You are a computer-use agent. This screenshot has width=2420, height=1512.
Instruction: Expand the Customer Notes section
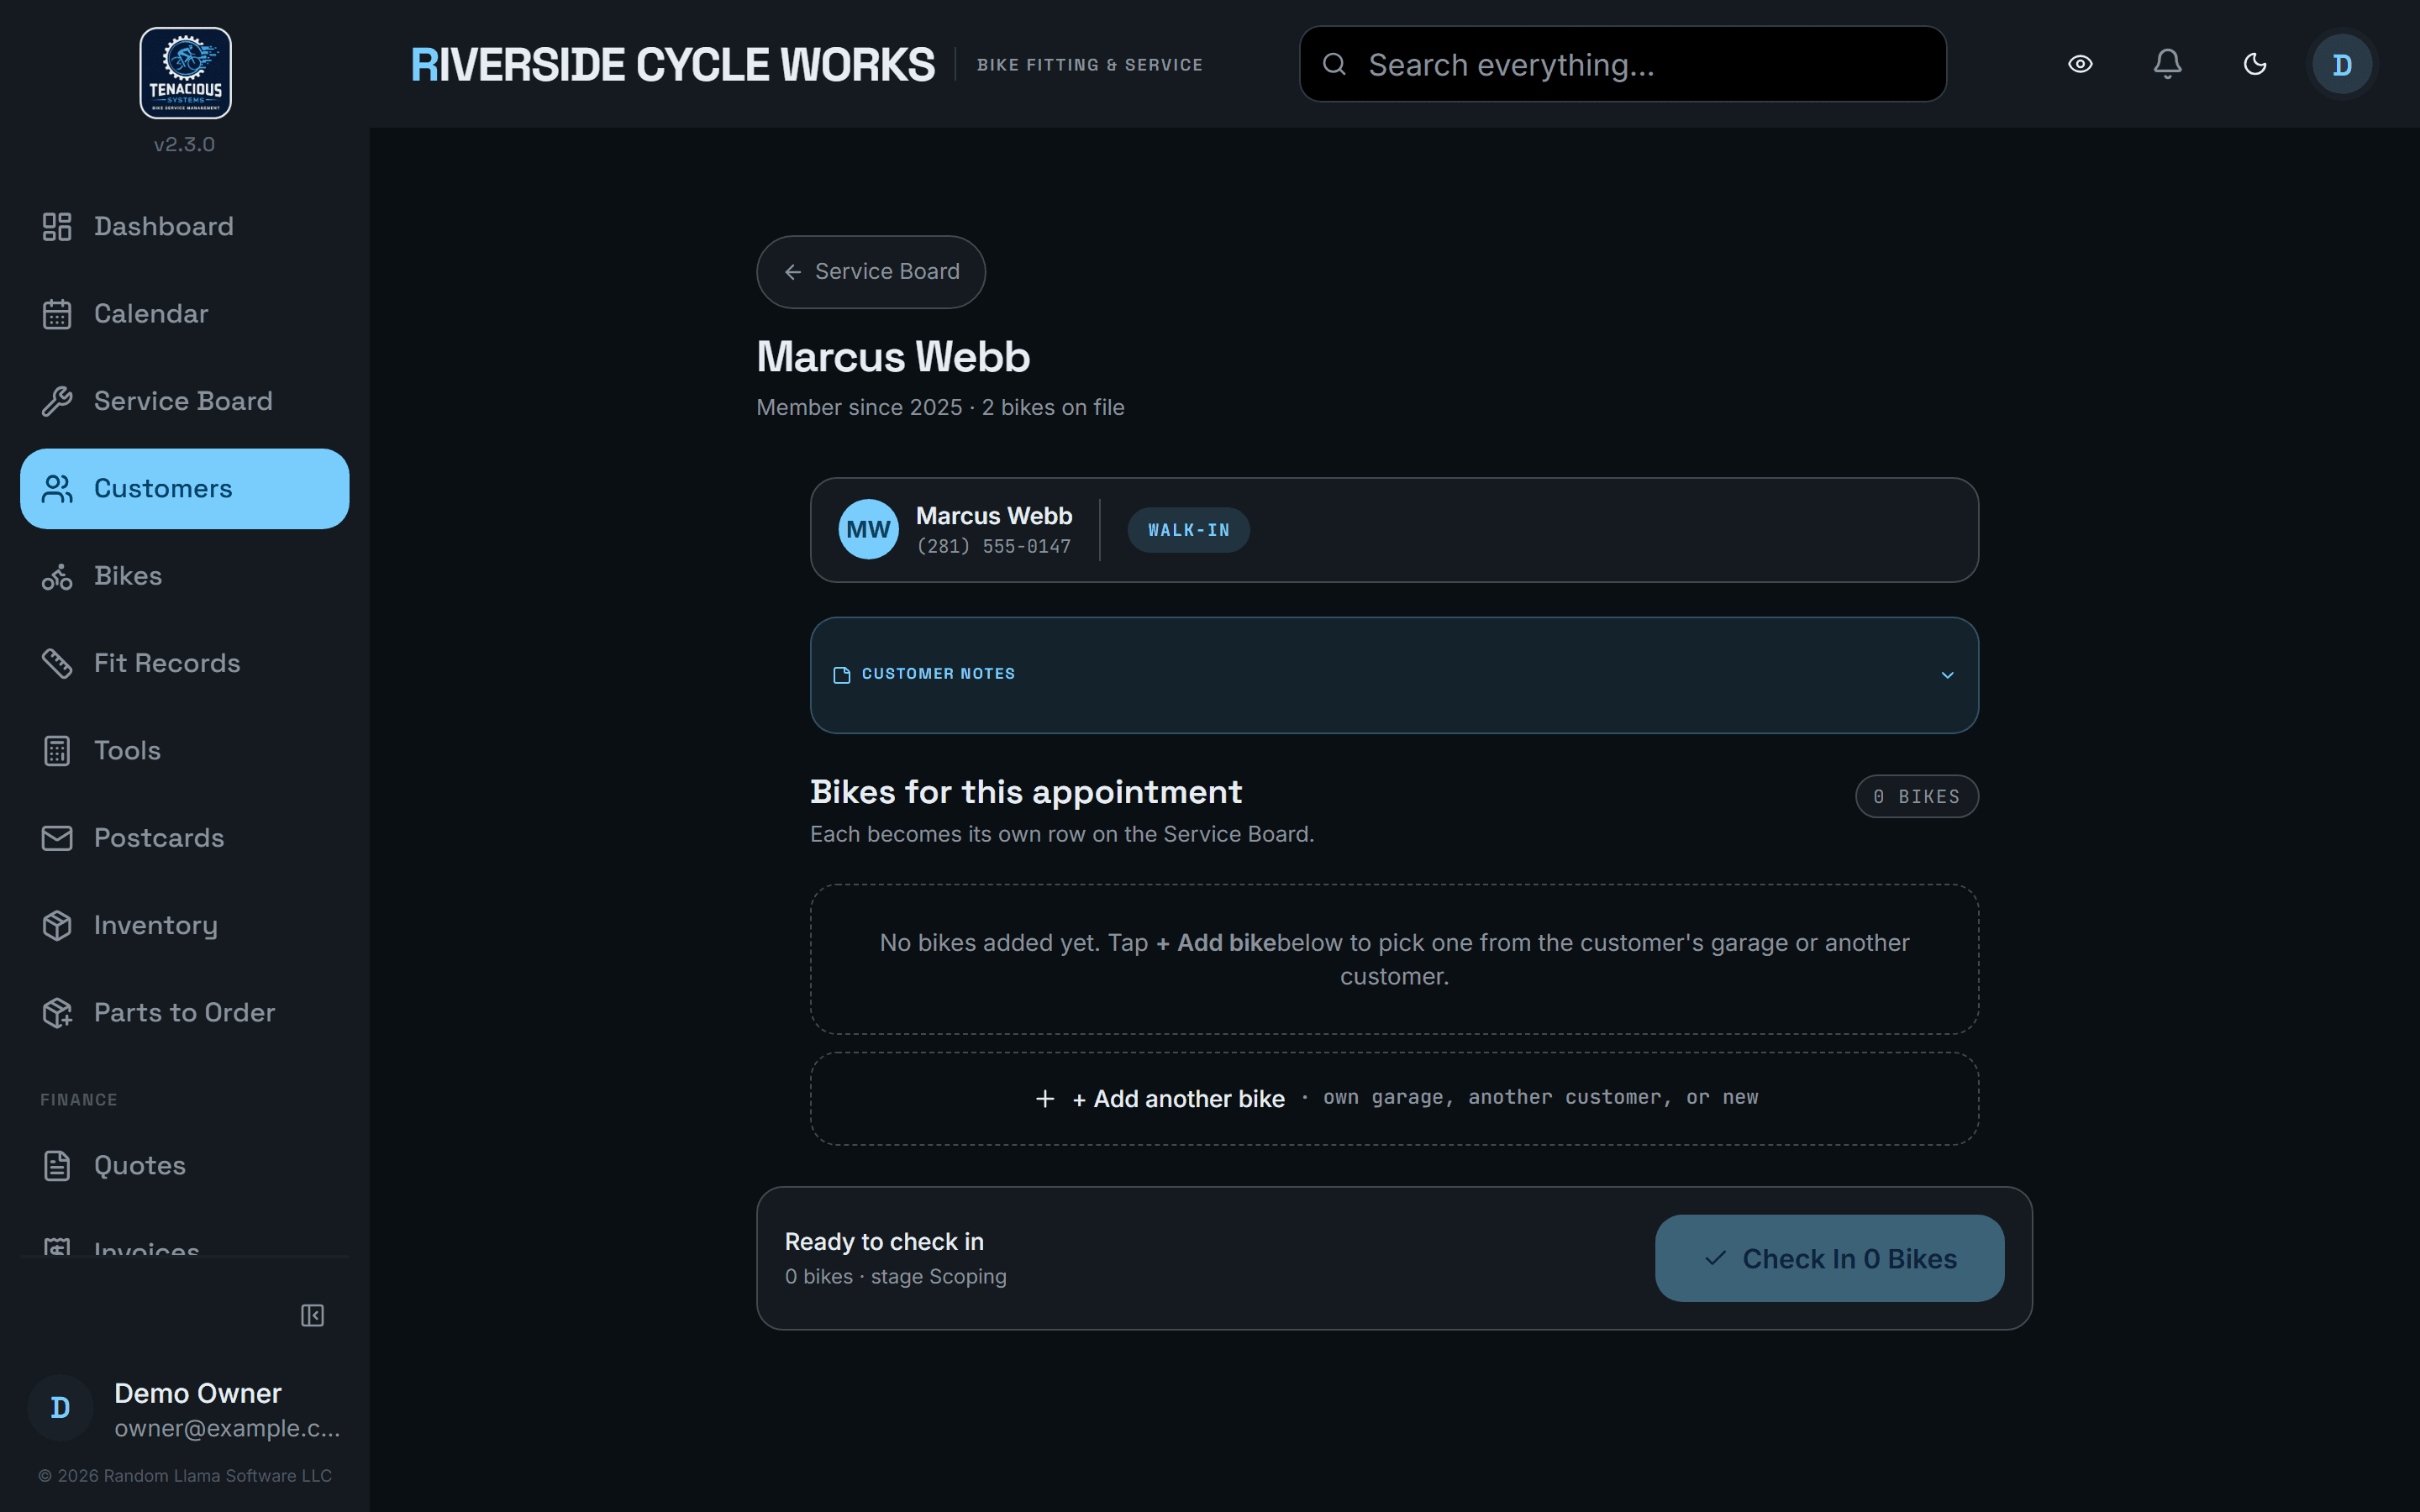[1394, 675]
